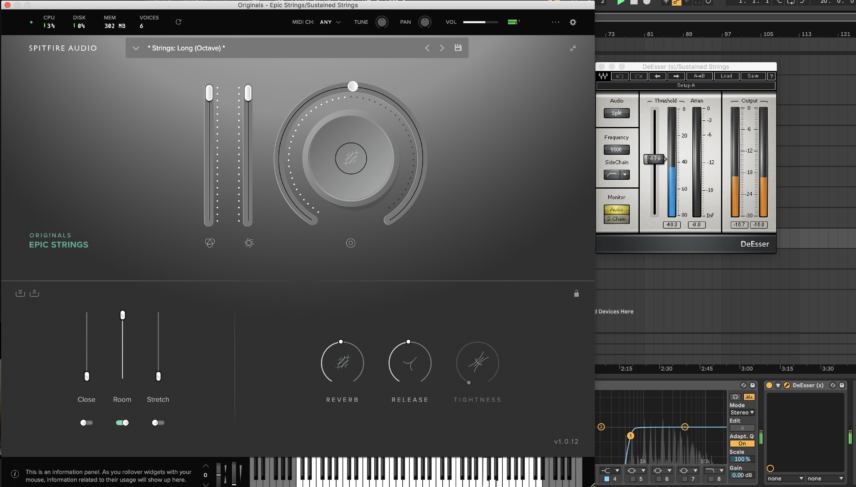Screen dimensions: 856x487
Task: Click Save in DeEsser toolbar
Action: tap(753, 76)
